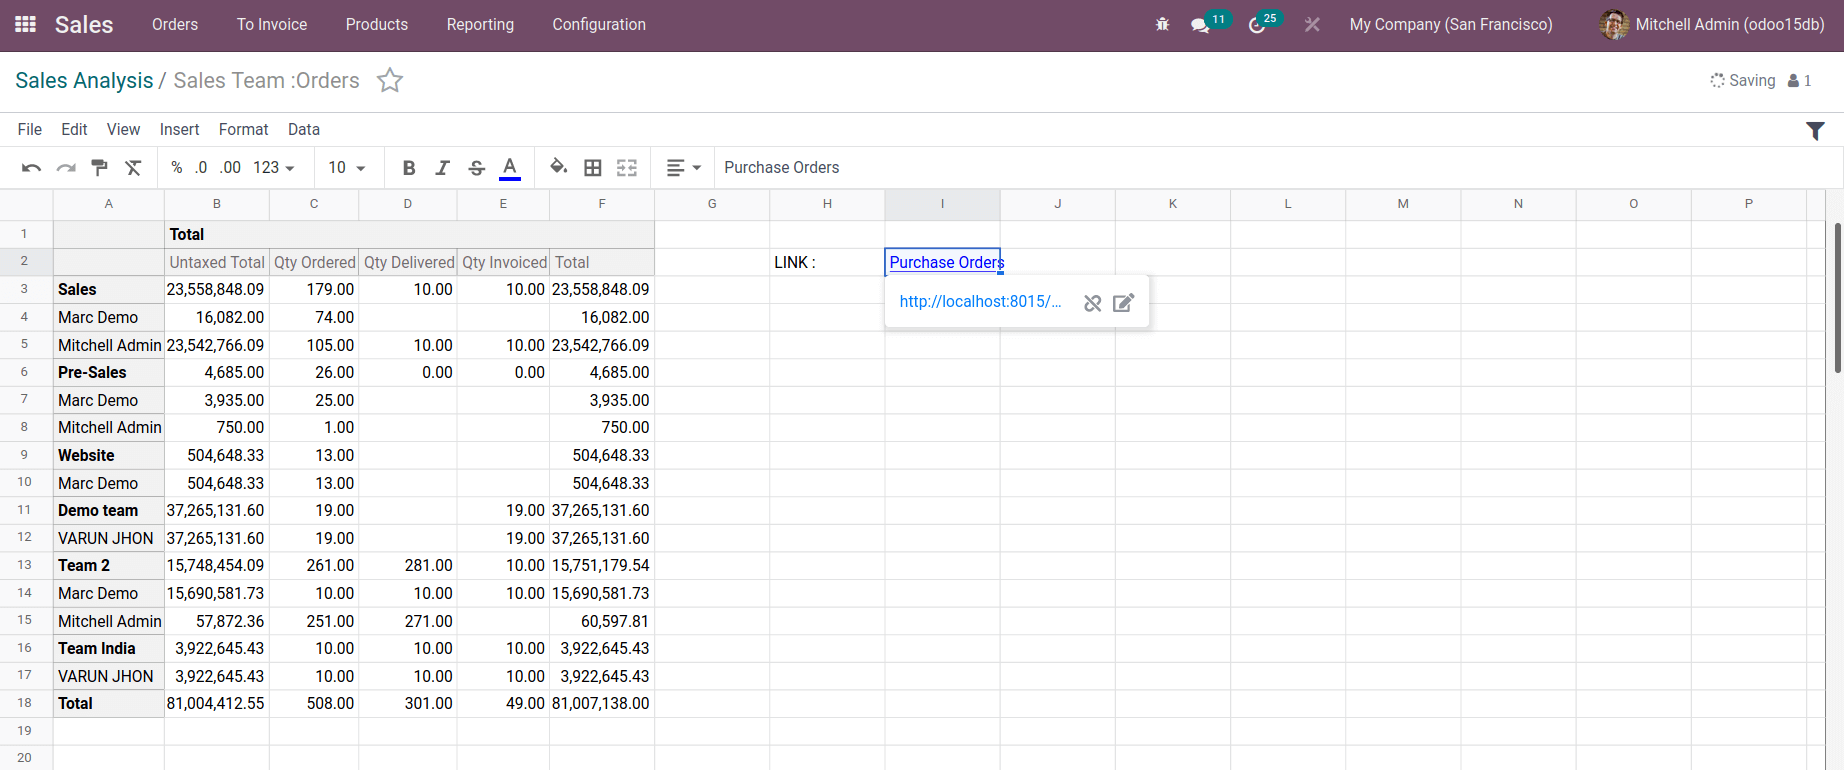
Task: Open the fill color bucket
Action: coord(559,167)
